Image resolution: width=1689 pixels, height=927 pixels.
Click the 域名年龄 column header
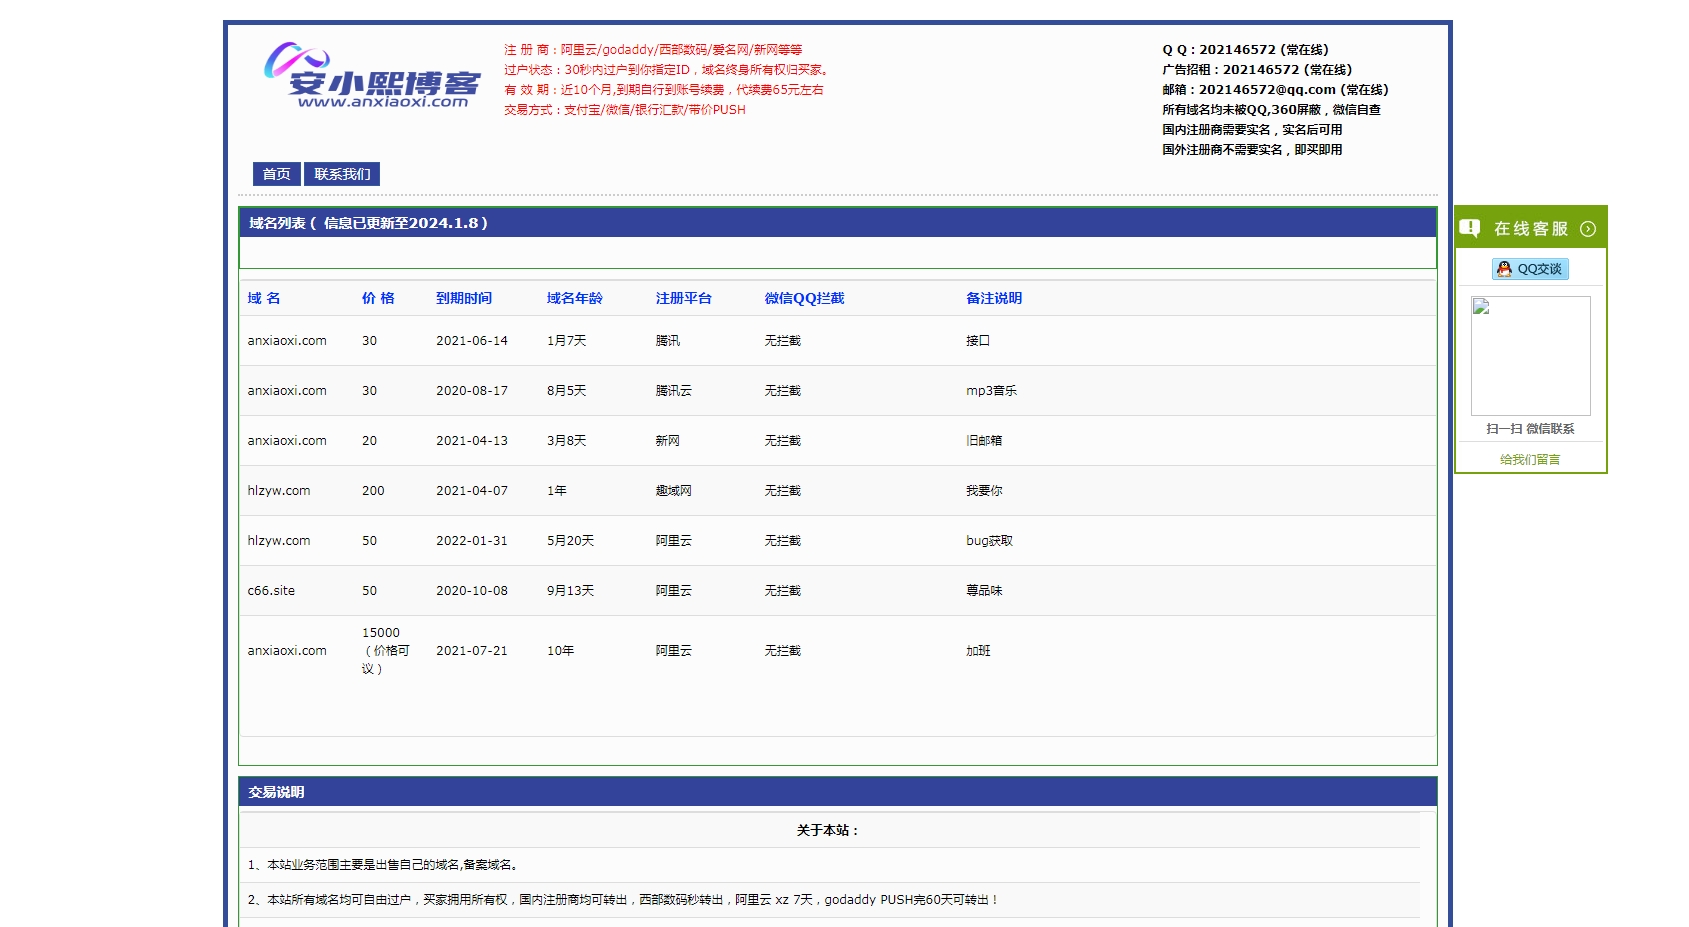pyautogui.click(x=575, y=298)
